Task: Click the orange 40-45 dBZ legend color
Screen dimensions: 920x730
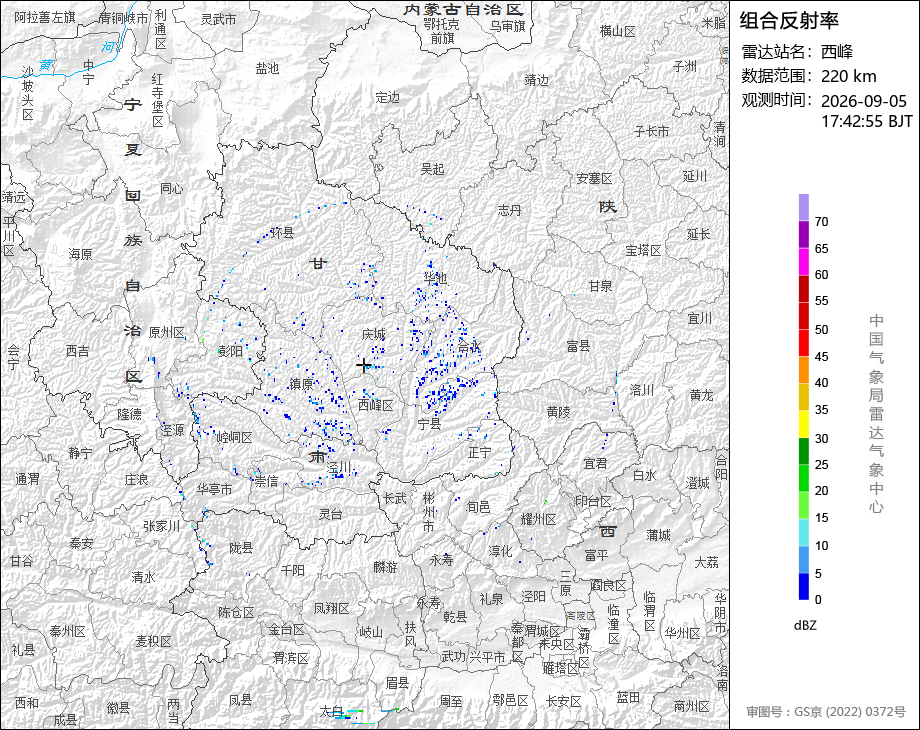Action: tap(804, 370)
